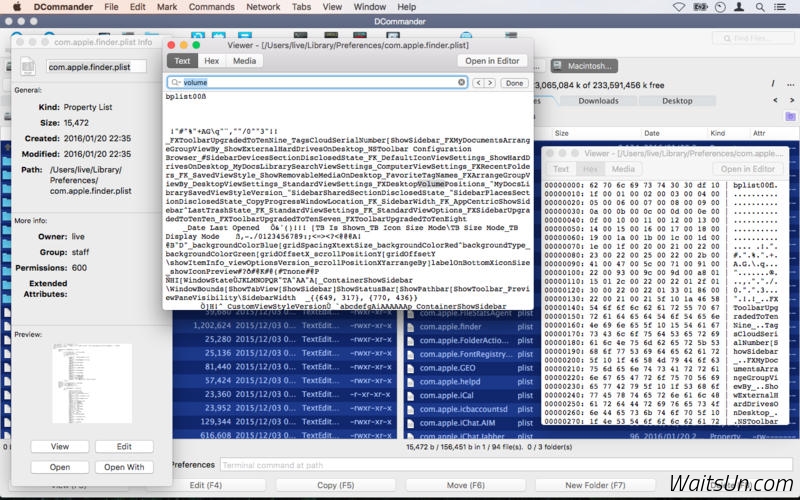Click the Spotlight search icon in menu bar

(760, 7)
